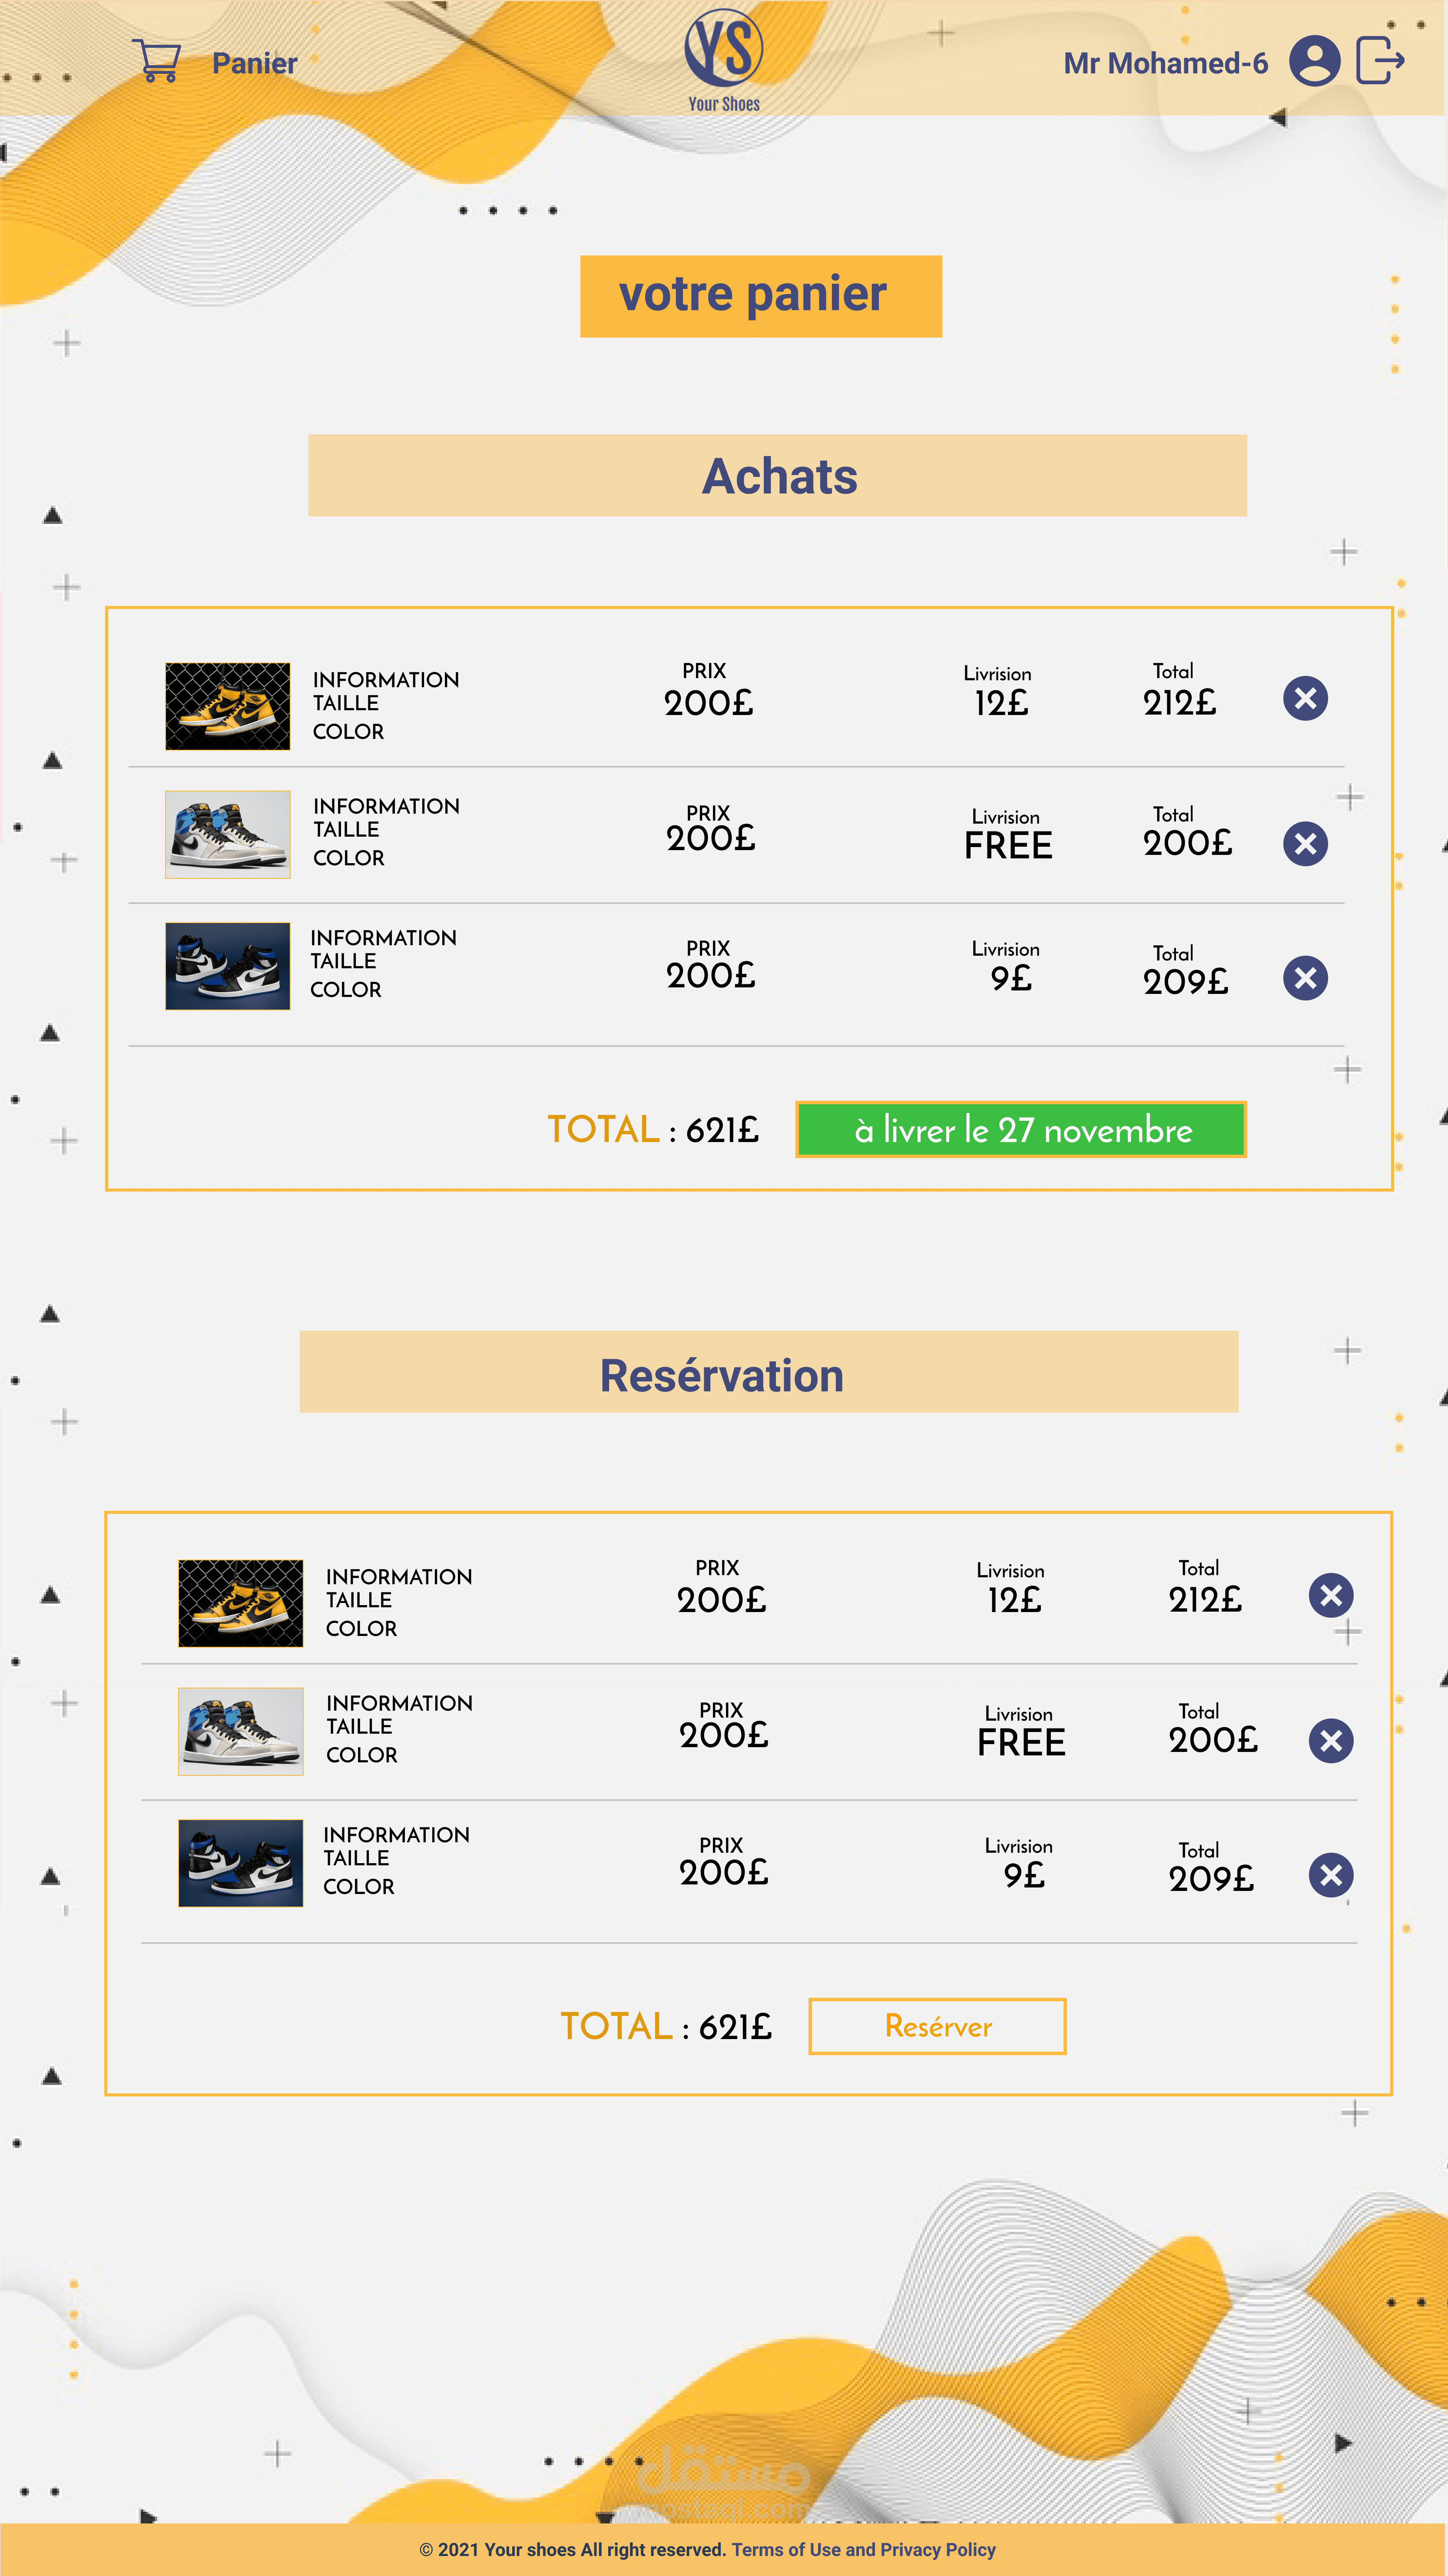The height and width of the screenshot is (2576, 1448).
Task: Delete the royal blue sneaker in Achats
Action: [1305, 978]
